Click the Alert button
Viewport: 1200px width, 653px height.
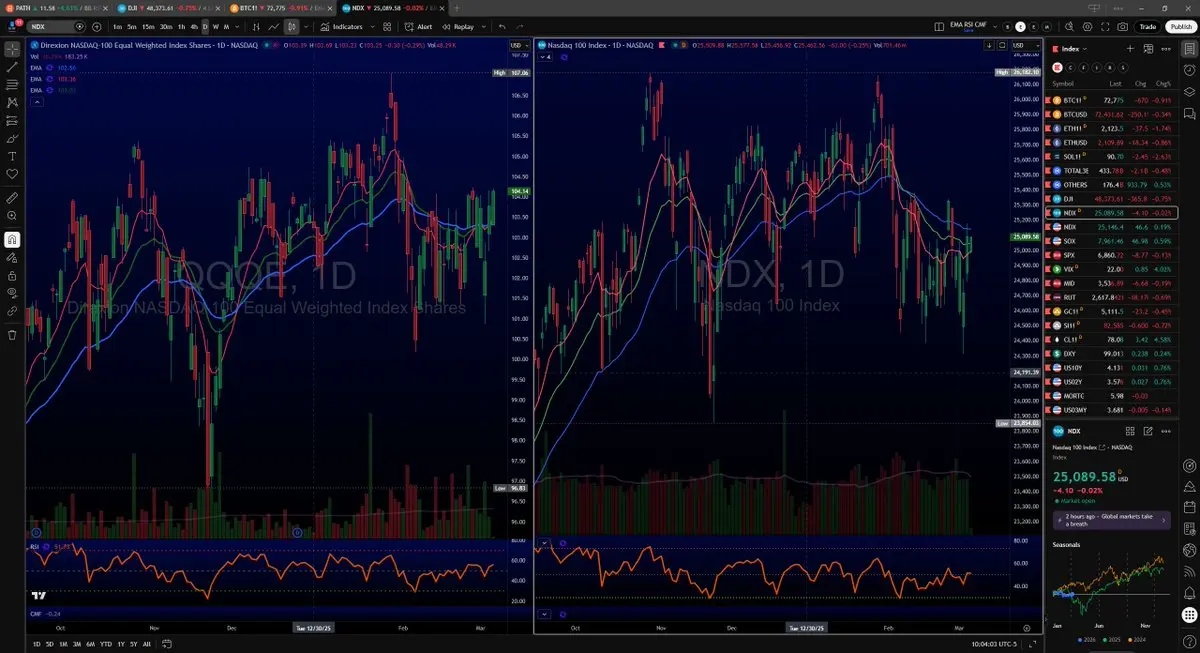418,27
